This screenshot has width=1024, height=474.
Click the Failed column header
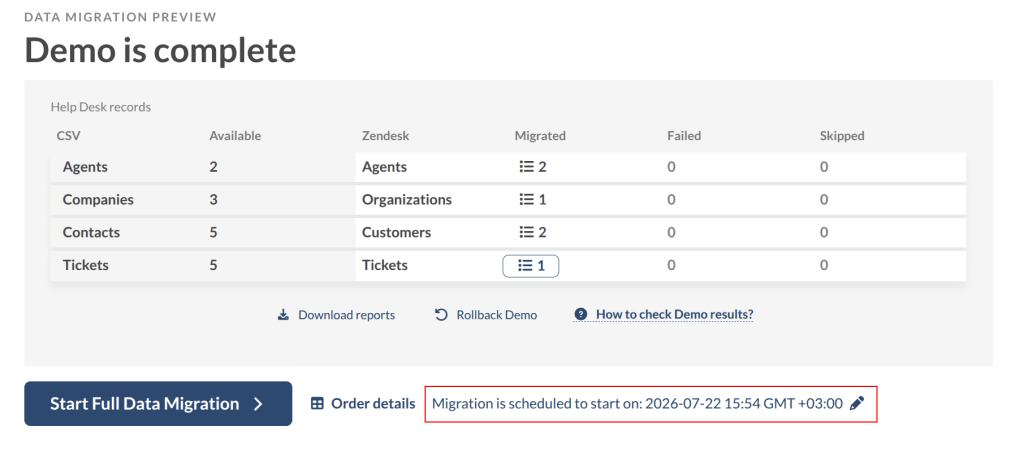tap(684, 136)
